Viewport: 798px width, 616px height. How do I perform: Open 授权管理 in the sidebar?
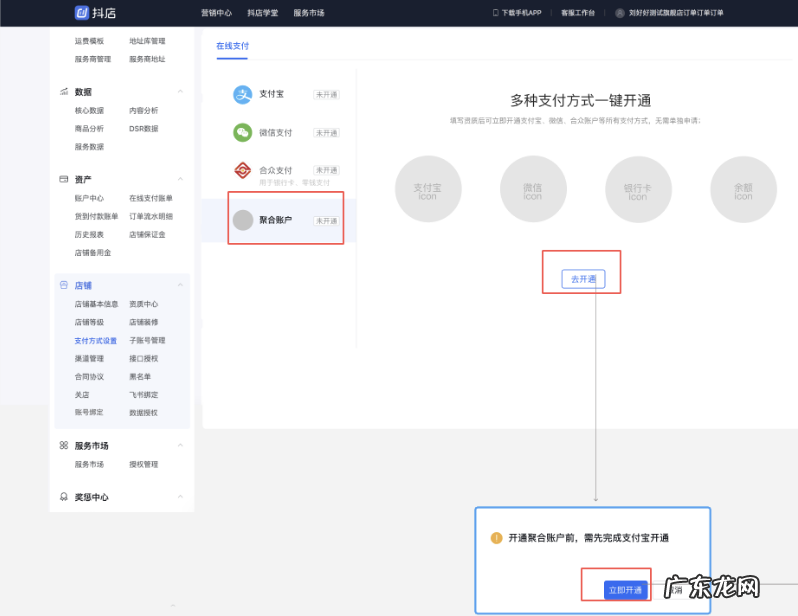tap(144, 464)
